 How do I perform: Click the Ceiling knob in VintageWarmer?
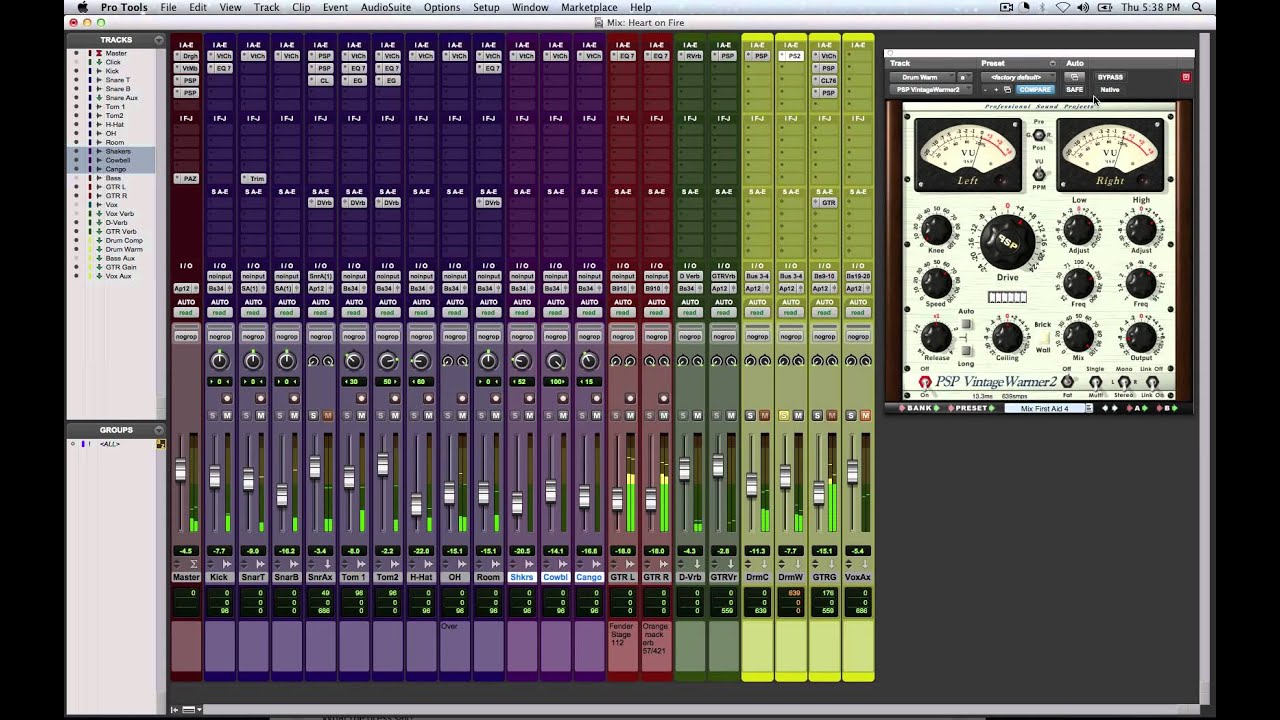pyautogui.click(x=1007, y=336)
